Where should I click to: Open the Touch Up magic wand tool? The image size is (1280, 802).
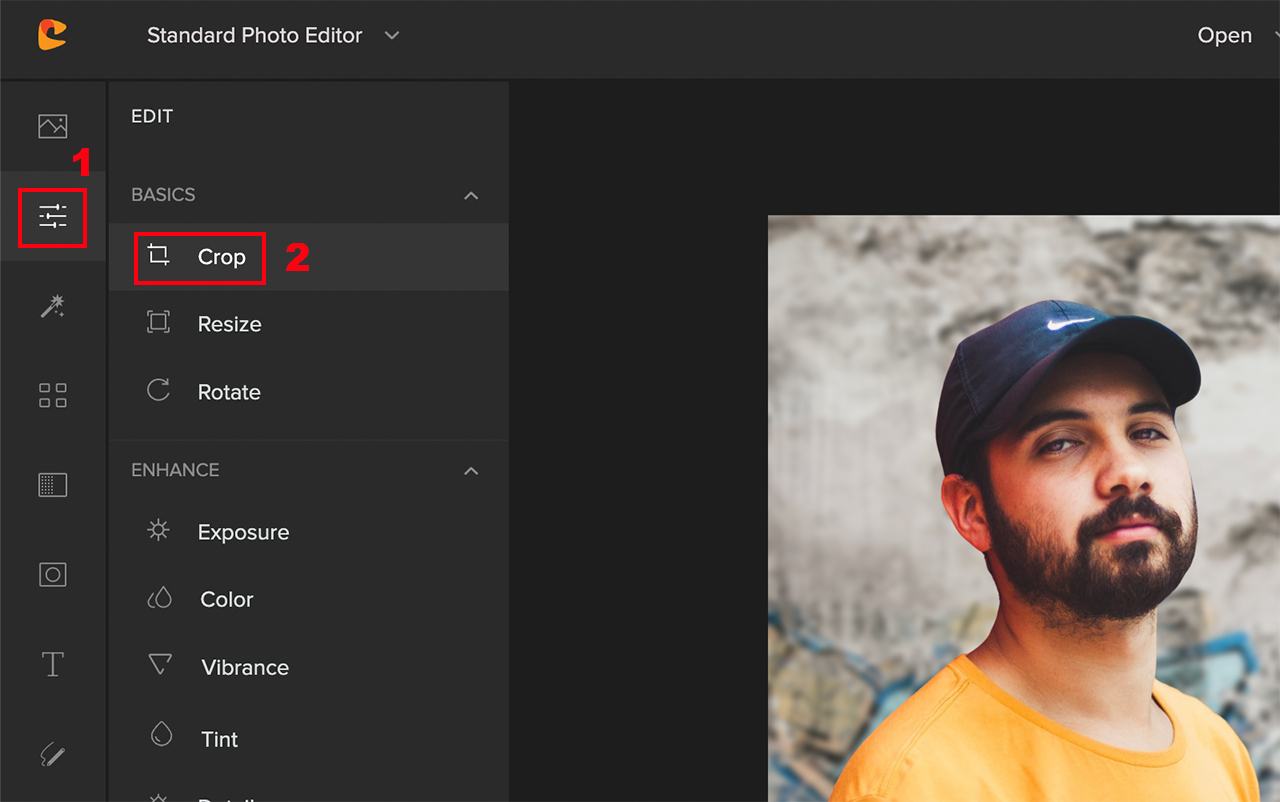[x=52, y=307]
